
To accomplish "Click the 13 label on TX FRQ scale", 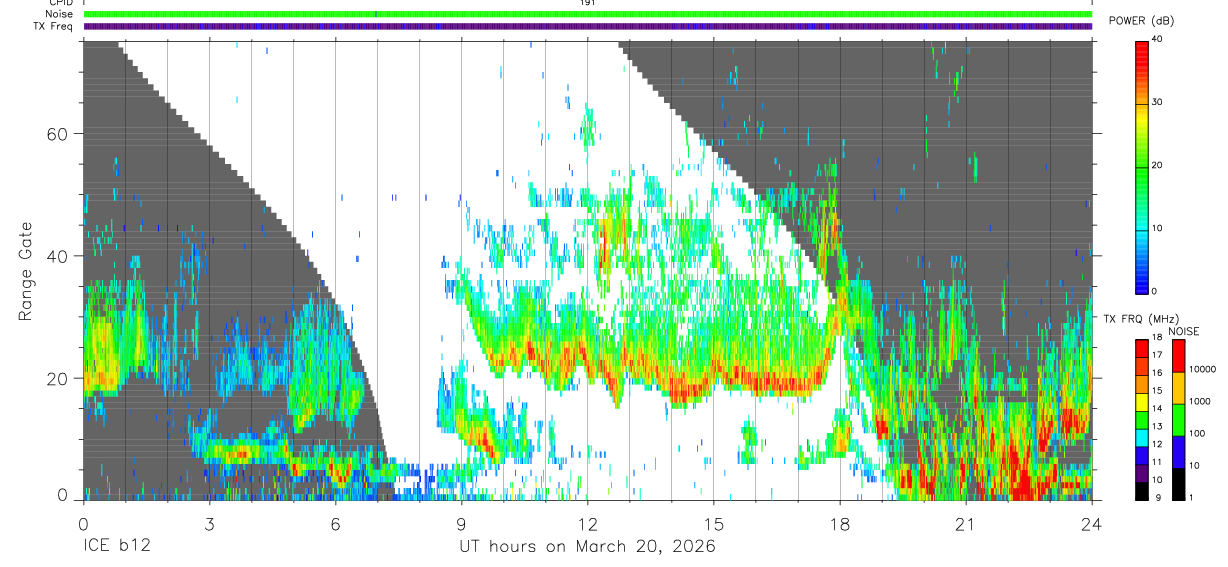I will pos(1158,427).
